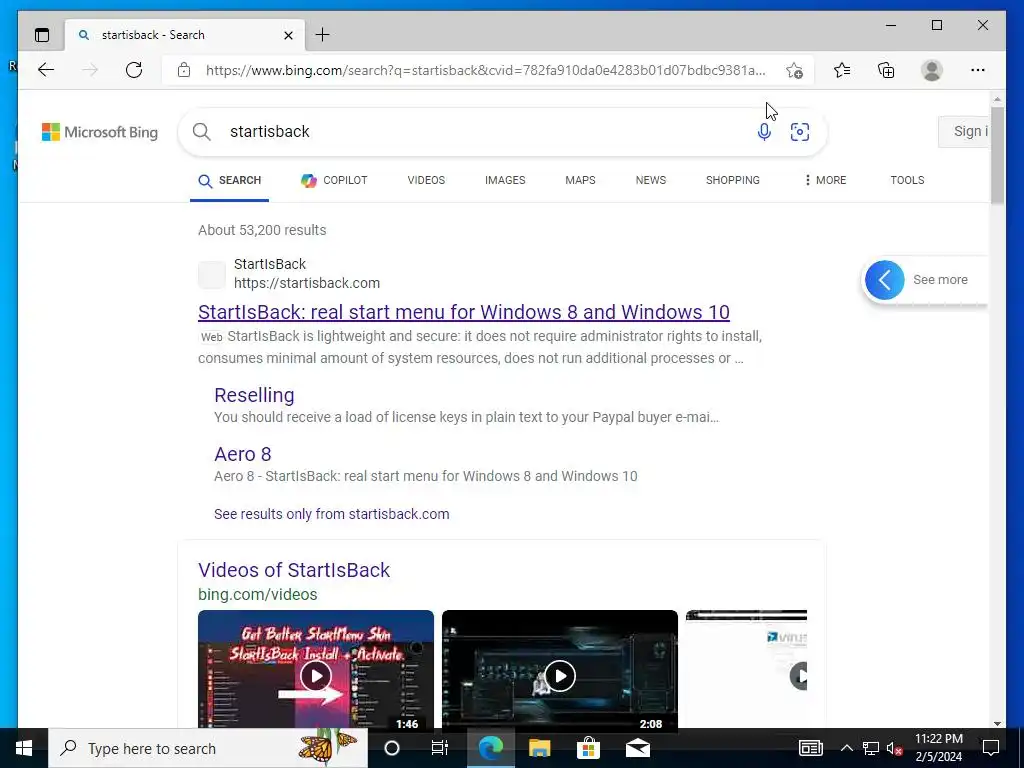
Task: Open Edge Settings and more menu
Action: (978, 70)
